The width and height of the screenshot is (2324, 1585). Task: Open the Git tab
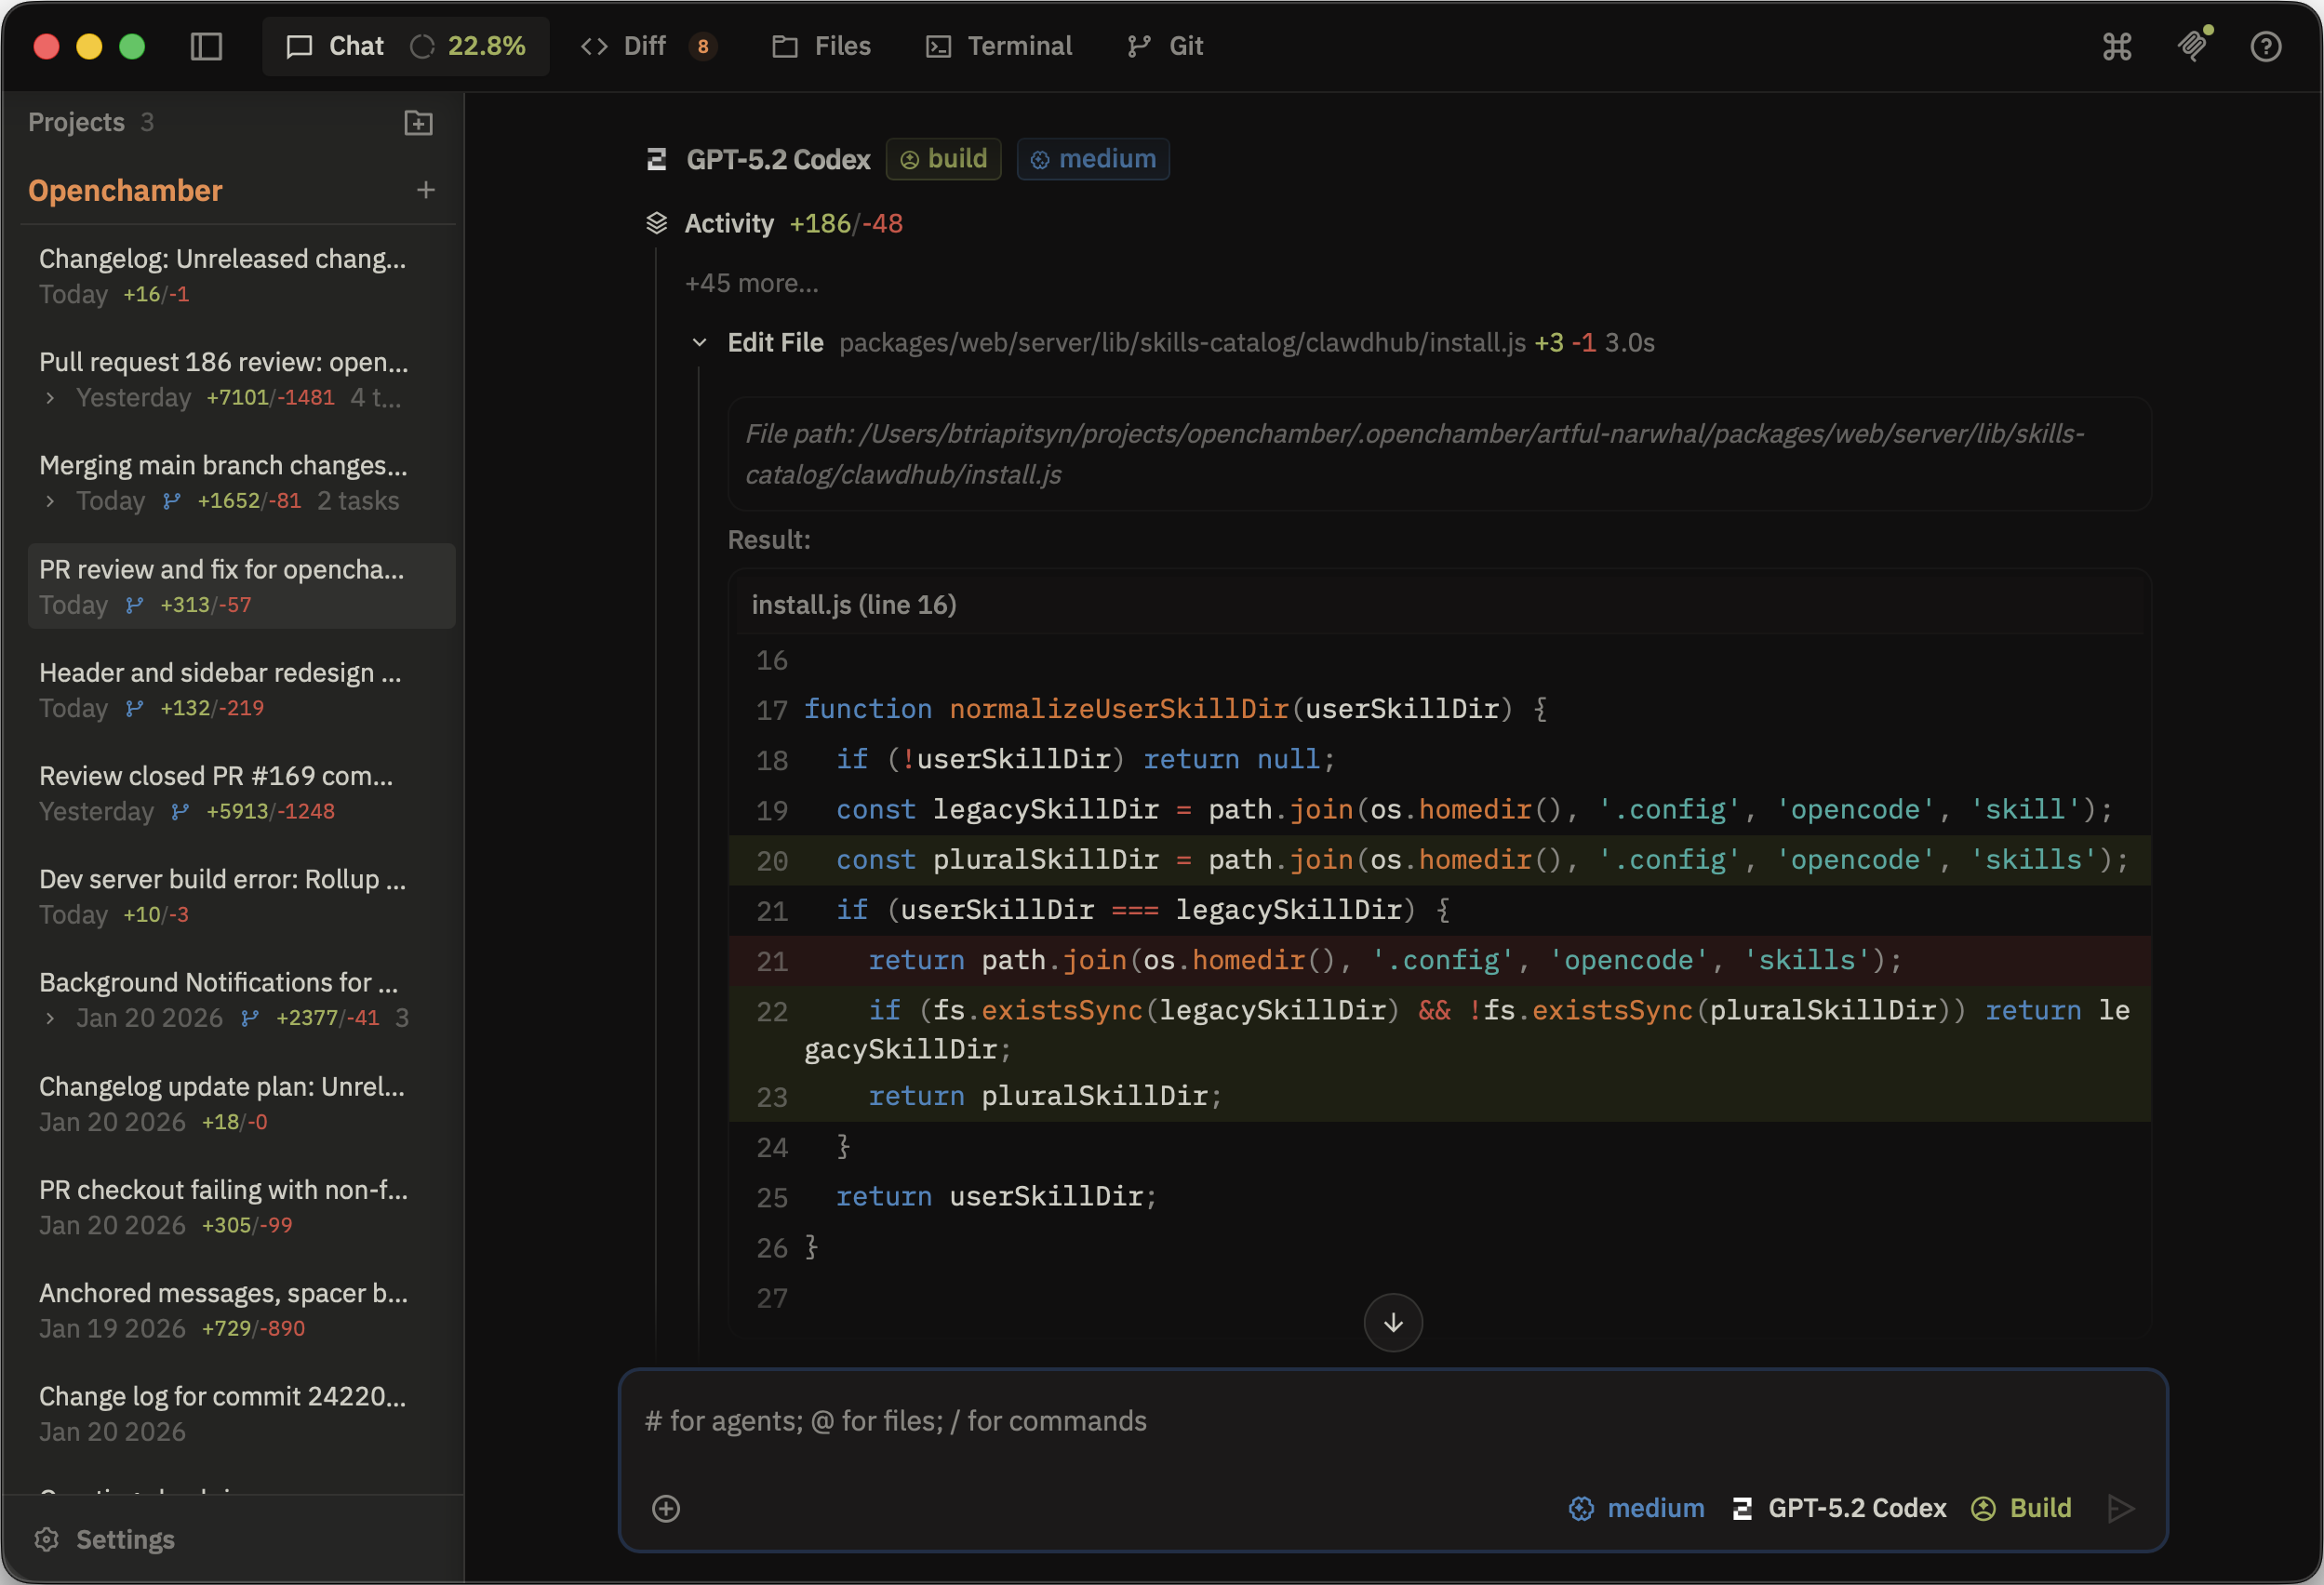pyautogui.click(x=1165, y=46)
